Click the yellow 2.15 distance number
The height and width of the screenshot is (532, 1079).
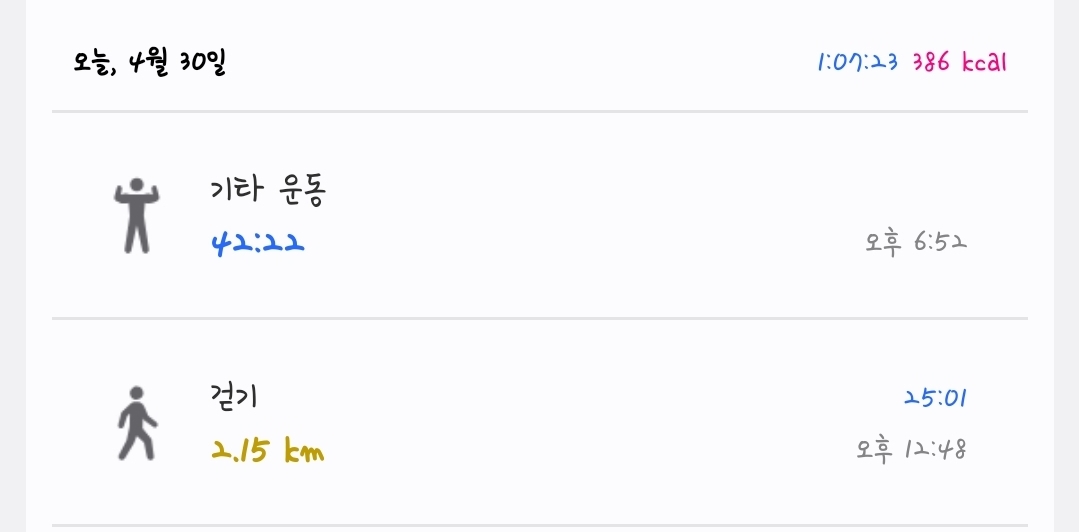pyautogui.click(x=240, y=451)
